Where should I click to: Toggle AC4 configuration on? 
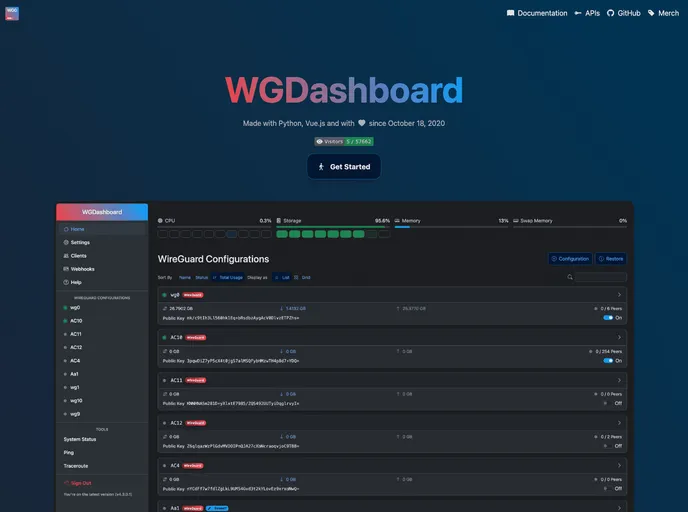pos(608,488)
